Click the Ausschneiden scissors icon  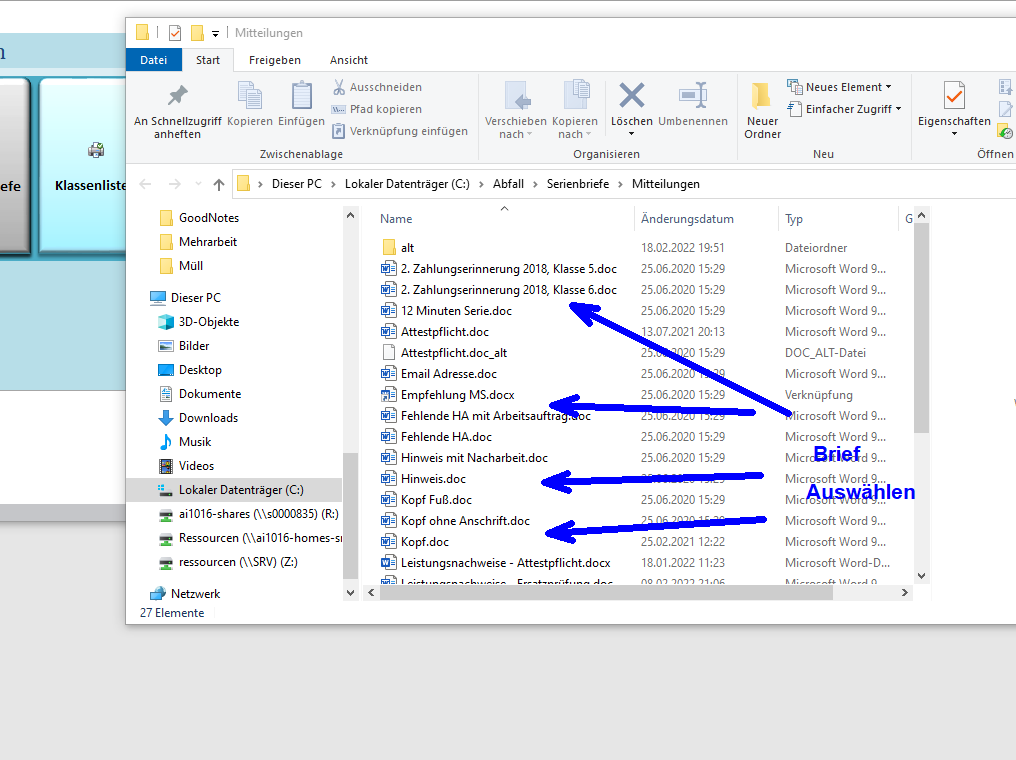tap(339, 87)
